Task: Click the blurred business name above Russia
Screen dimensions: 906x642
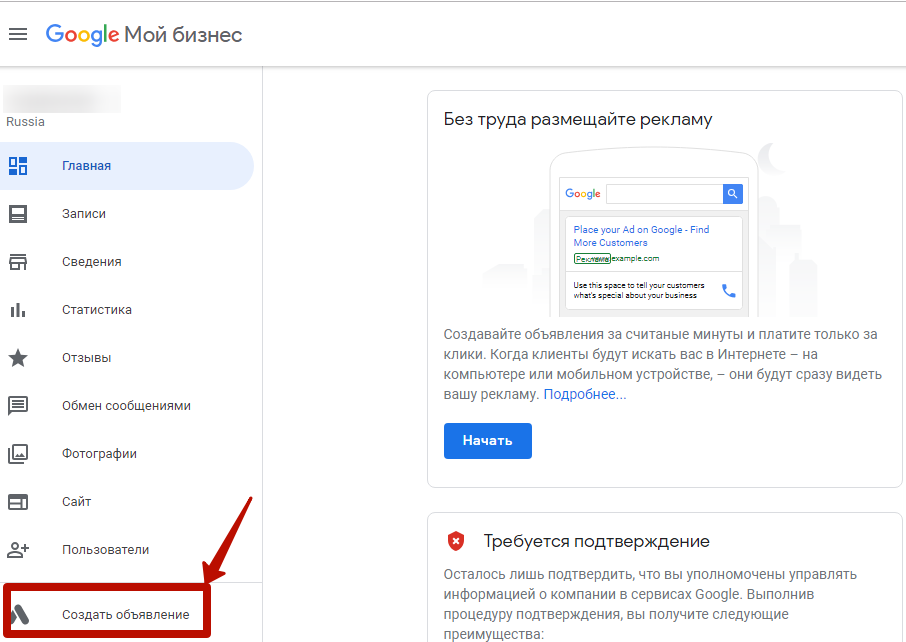Action: click(62, 99)
